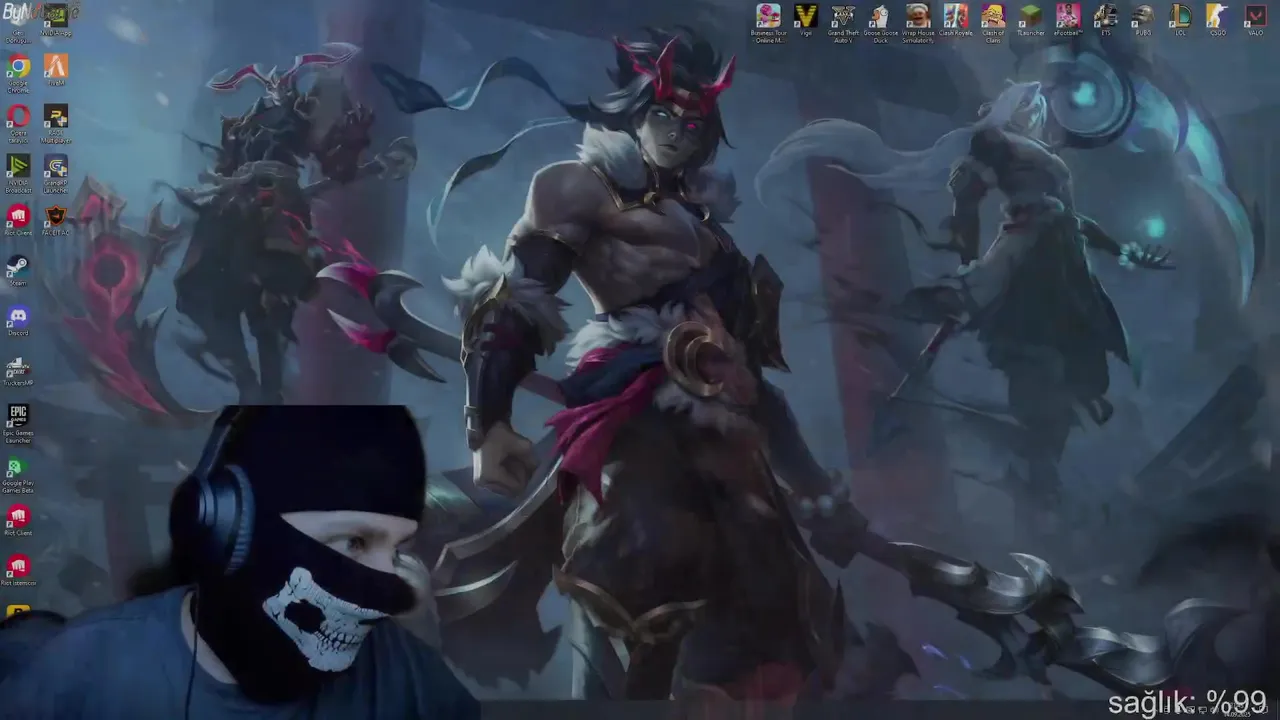Launch the Vigil desktop shortcut
This screenshot has width=1280, height=720.
[x=805, y=17]
